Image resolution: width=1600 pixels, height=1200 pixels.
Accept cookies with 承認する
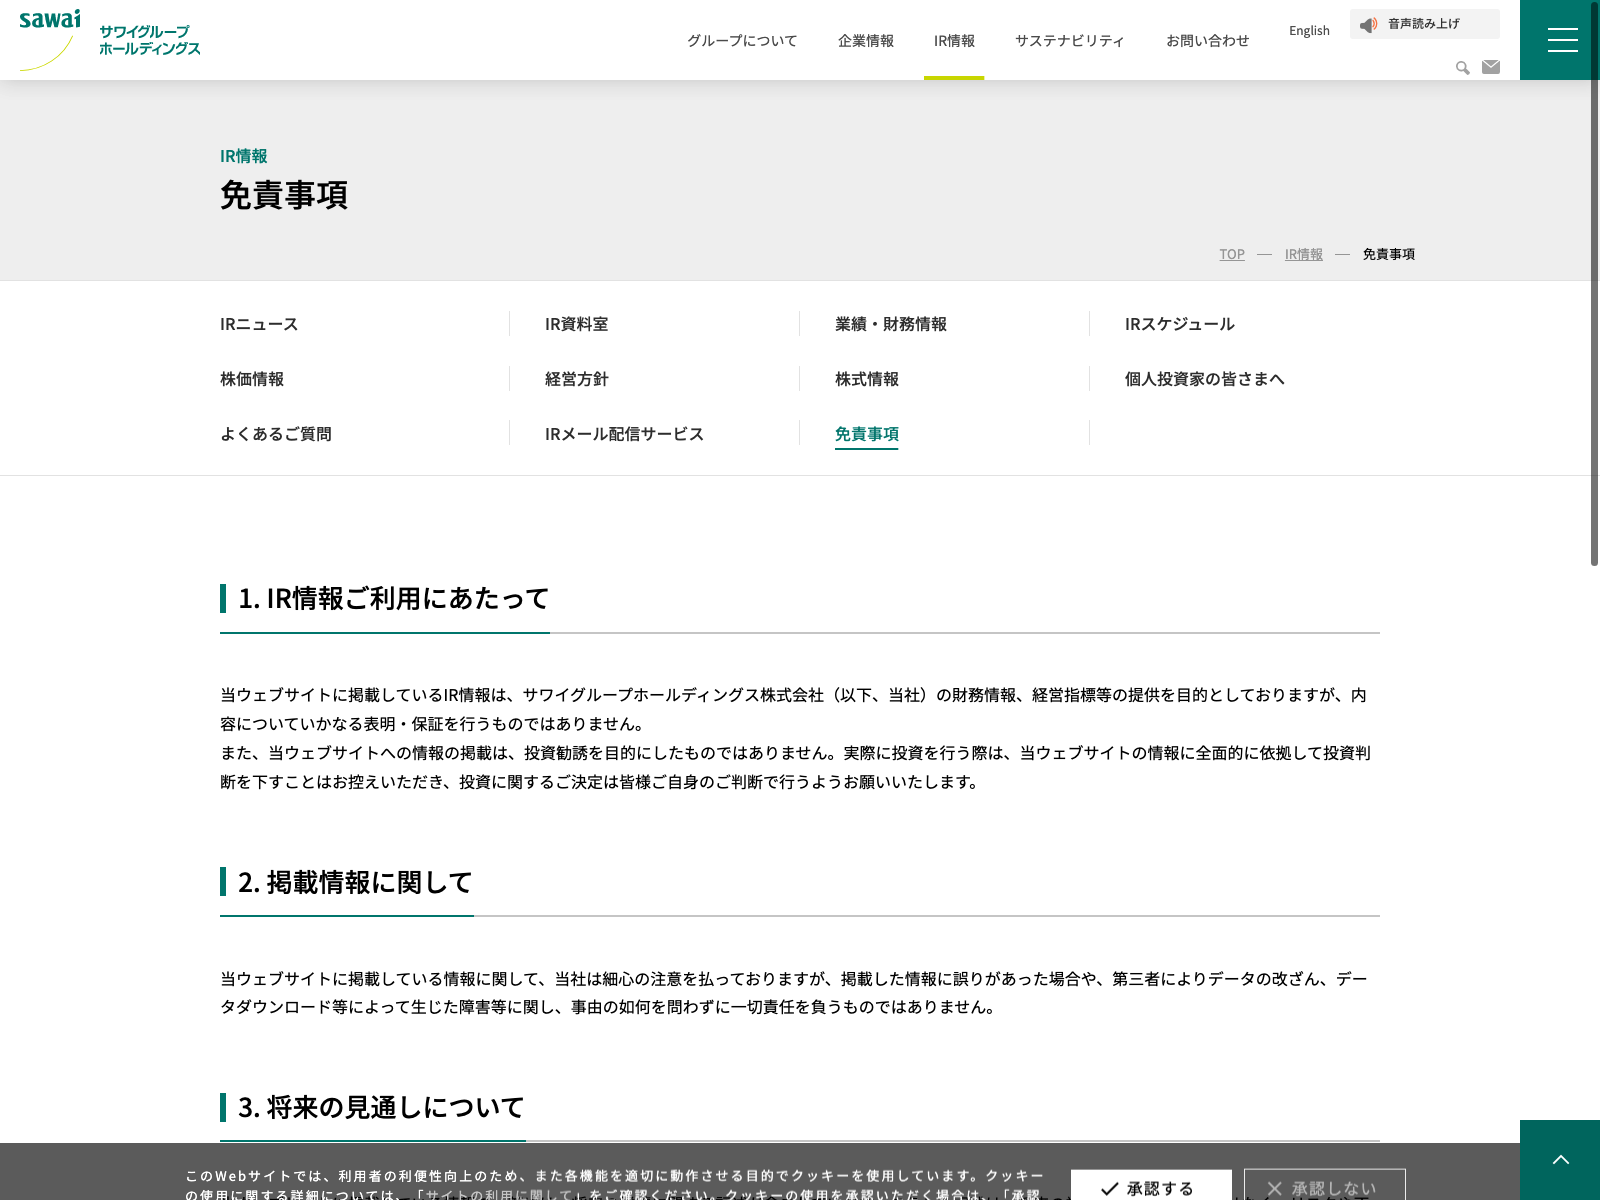(1151, 1187)
